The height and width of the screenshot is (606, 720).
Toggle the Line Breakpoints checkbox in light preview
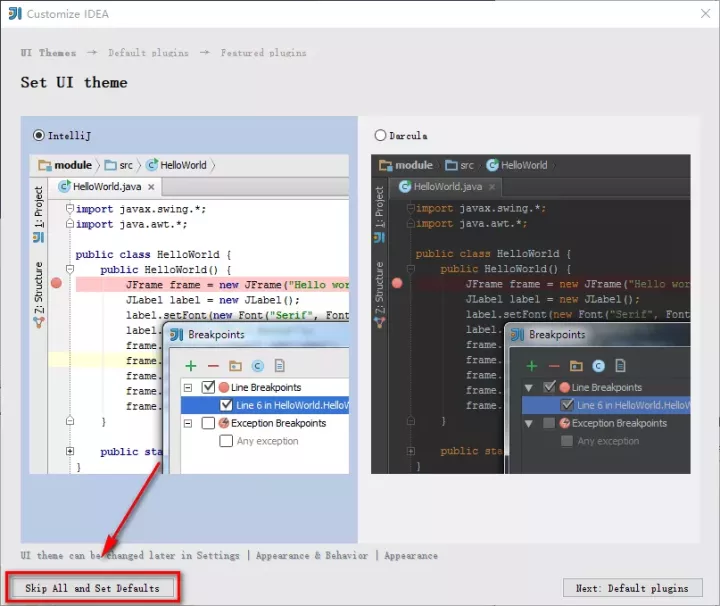tap(209, 388)
